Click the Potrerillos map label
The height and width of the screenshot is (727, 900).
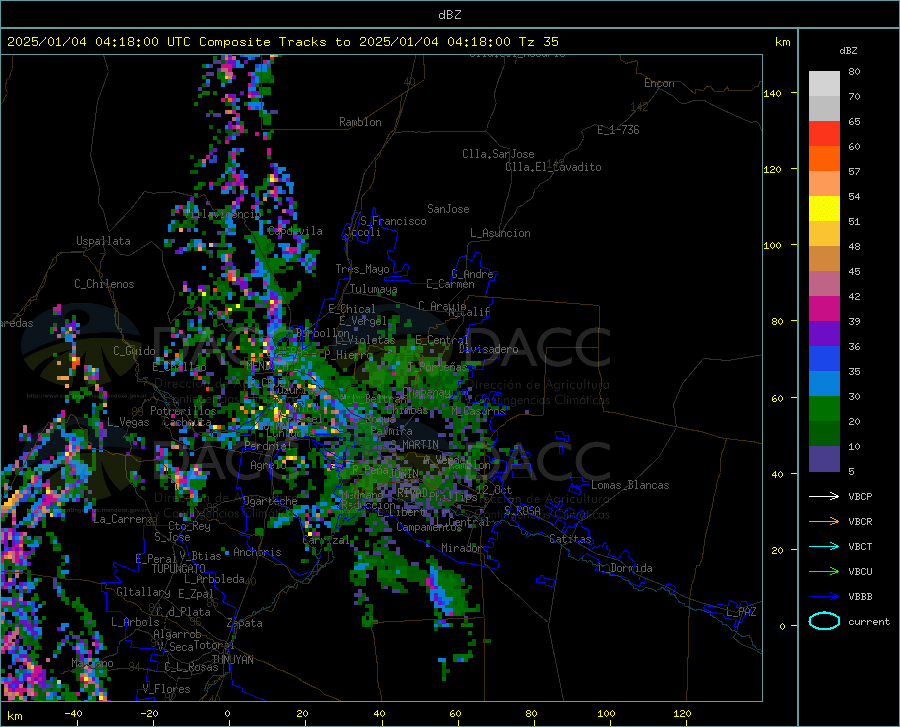(183, 411)
